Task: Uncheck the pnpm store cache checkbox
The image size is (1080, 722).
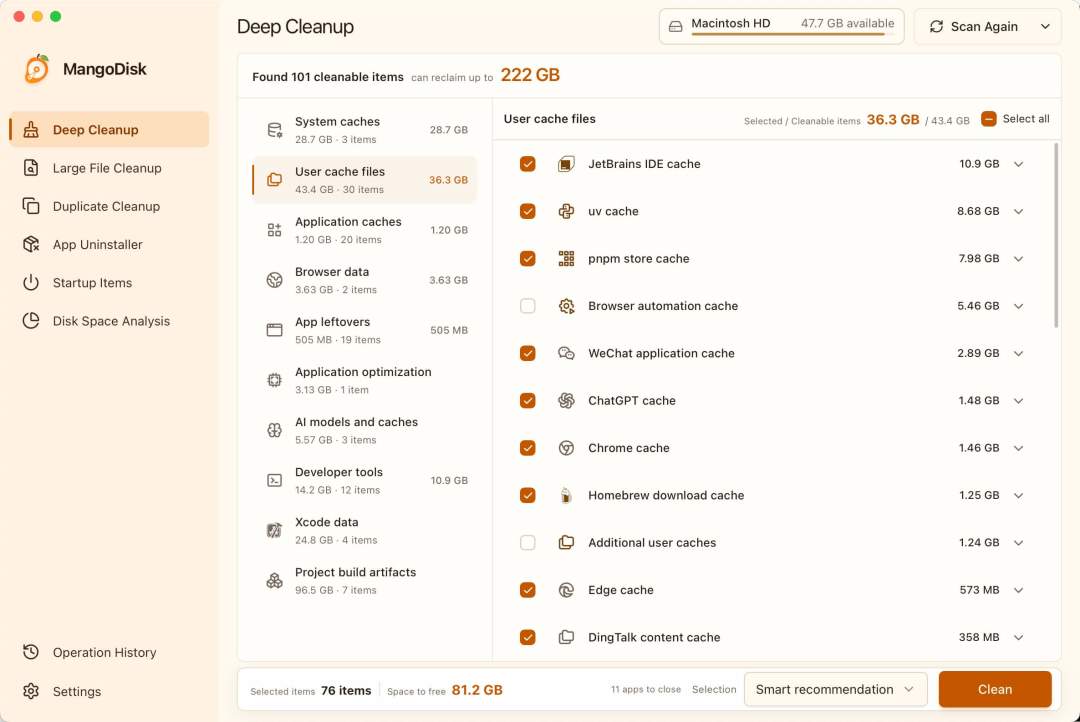Action: (528, 258)
